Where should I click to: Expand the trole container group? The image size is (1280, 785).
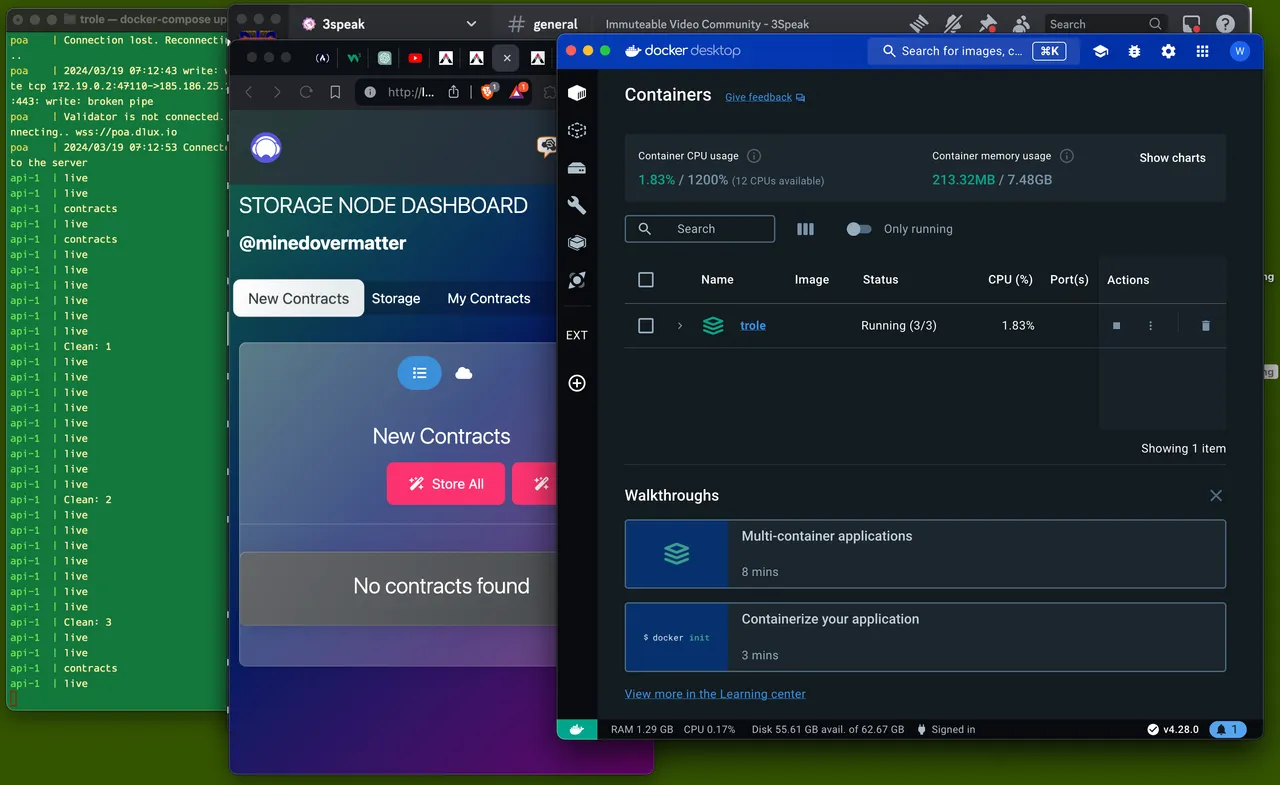680,326
